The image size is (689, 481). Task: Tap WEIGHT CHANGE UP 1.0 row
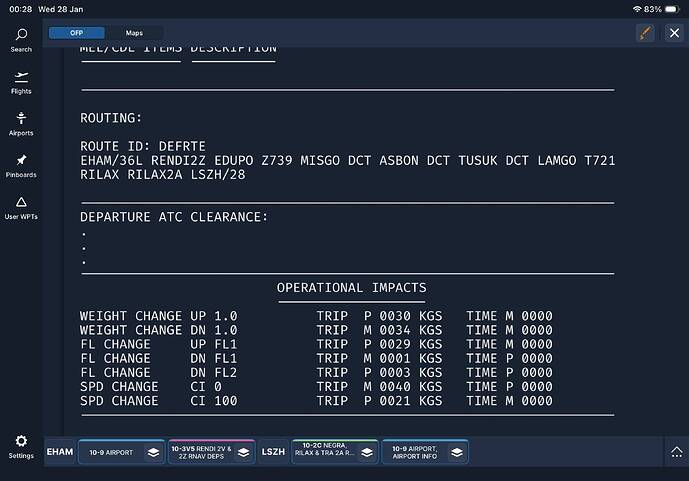coord(316,316)
